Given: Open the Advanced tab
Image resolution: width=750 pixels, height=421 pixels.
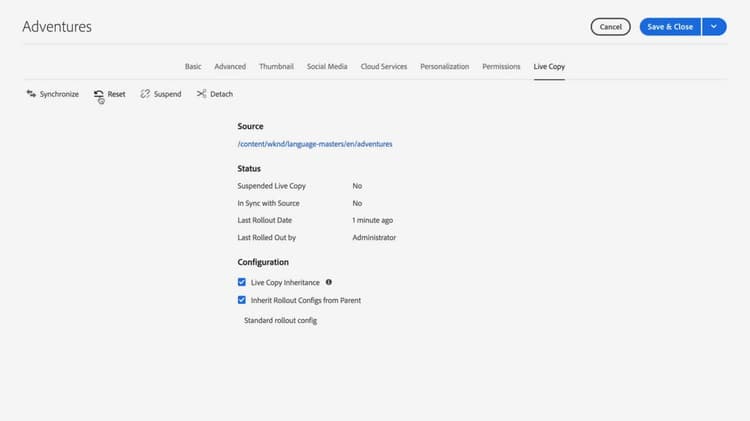Looking at the screenshot, I should click(230, 66).
